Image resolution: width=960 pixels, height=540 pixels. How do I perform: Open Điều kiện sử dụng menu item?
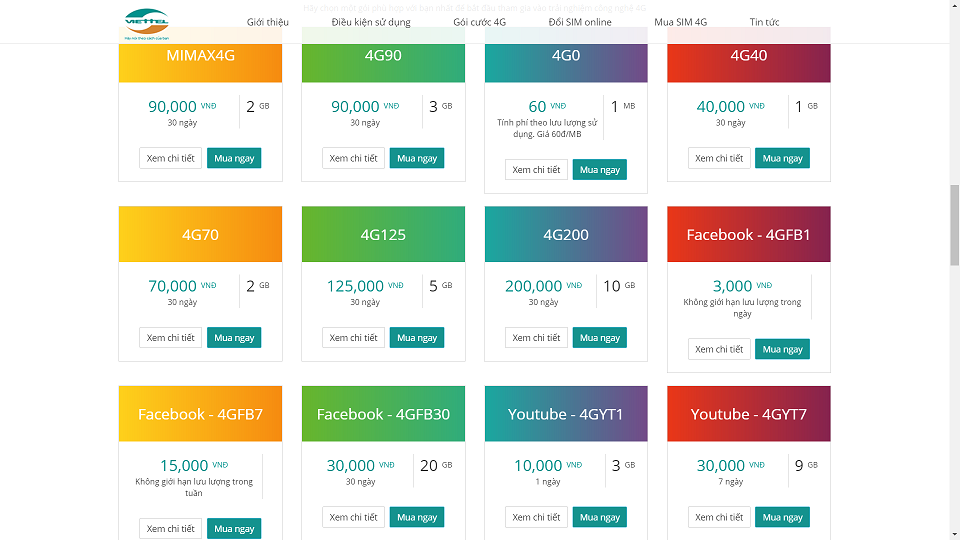click(x=371, y=22)
